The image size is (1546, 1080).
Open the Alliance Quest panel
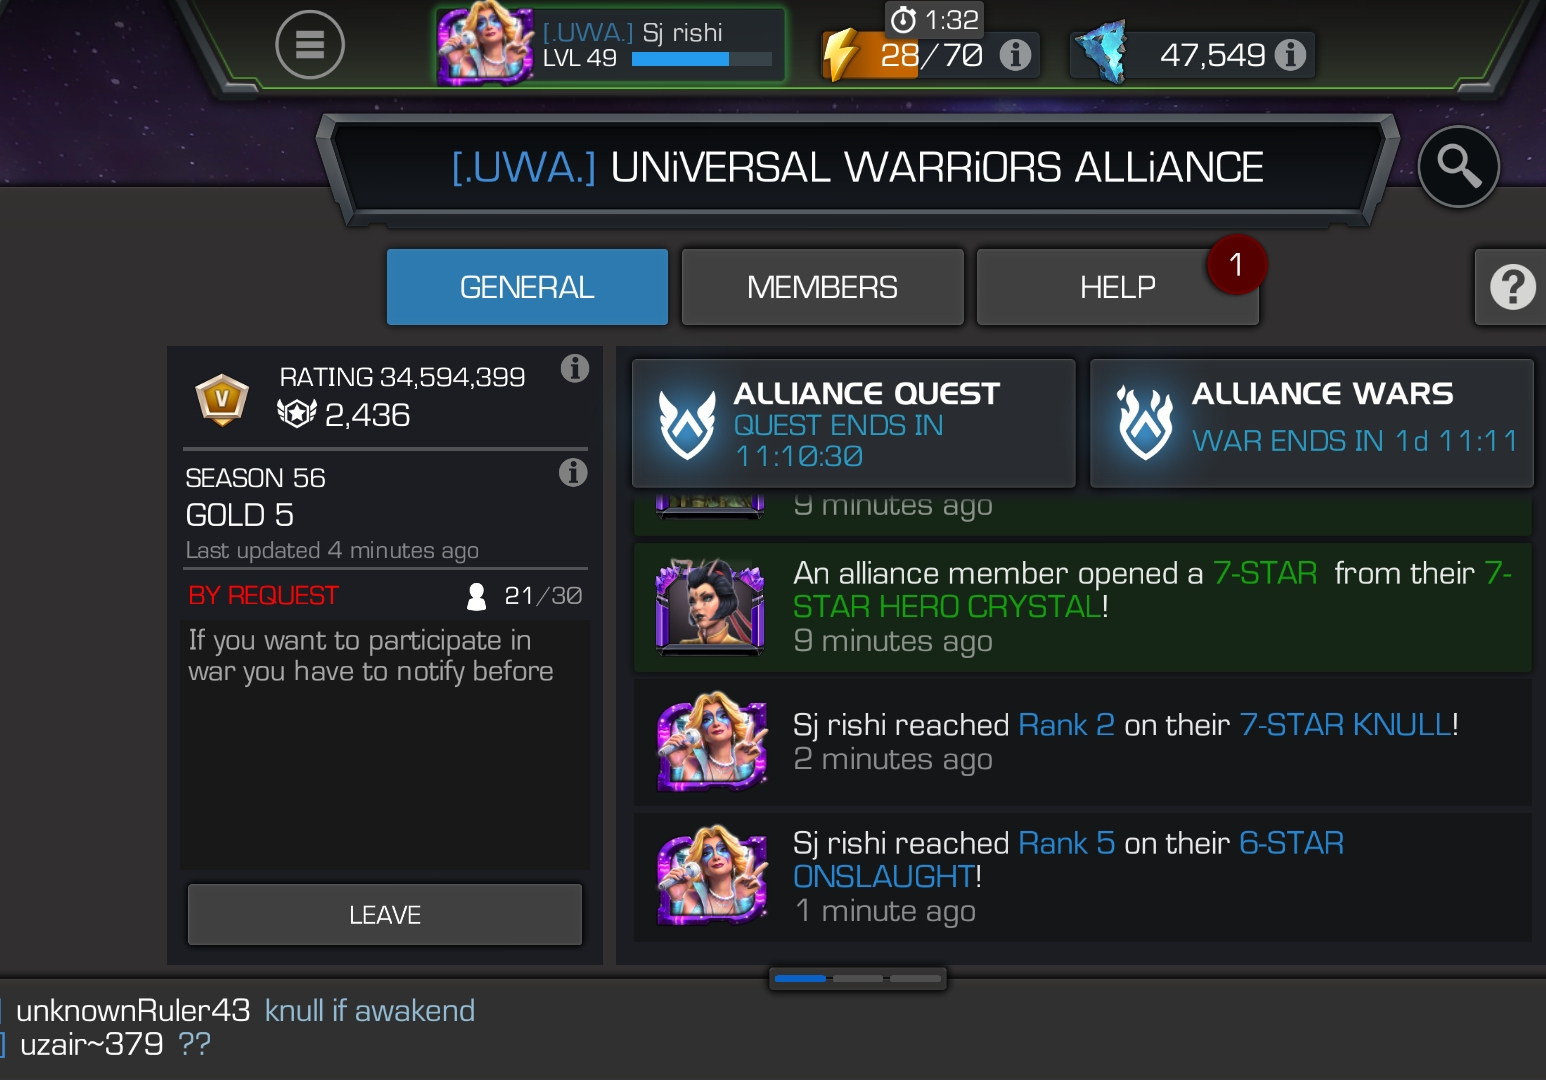(x=854, y=424)
